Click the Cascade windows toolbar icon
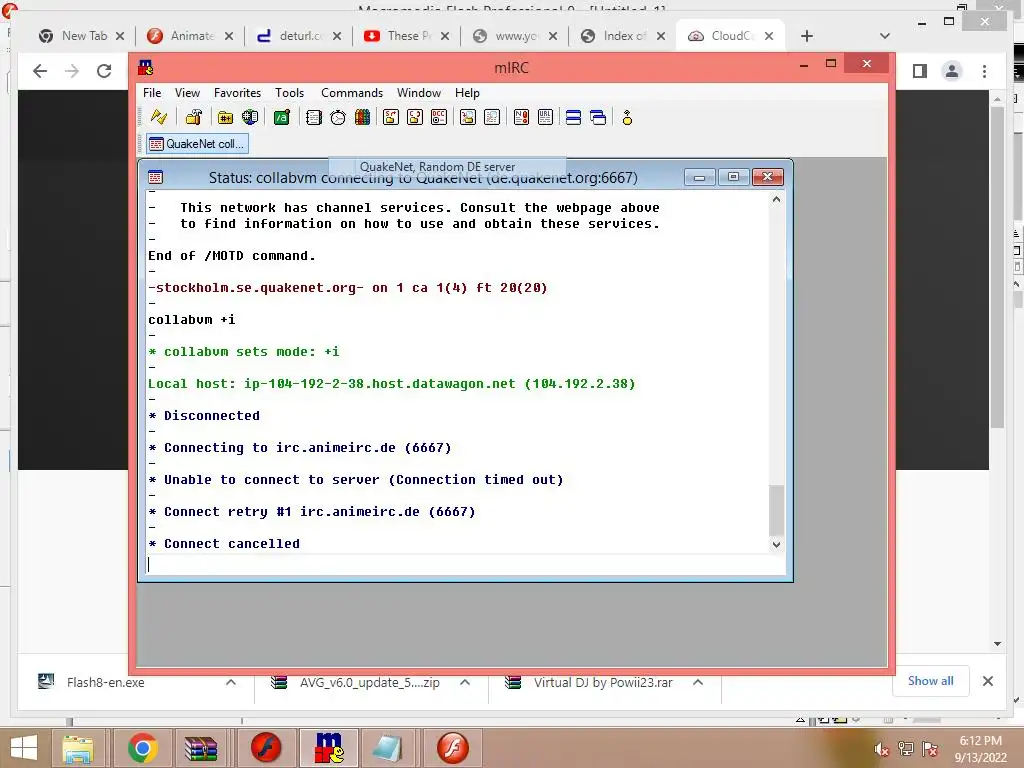The height and width of the screenshot is (768, 1024). (598, 118)
